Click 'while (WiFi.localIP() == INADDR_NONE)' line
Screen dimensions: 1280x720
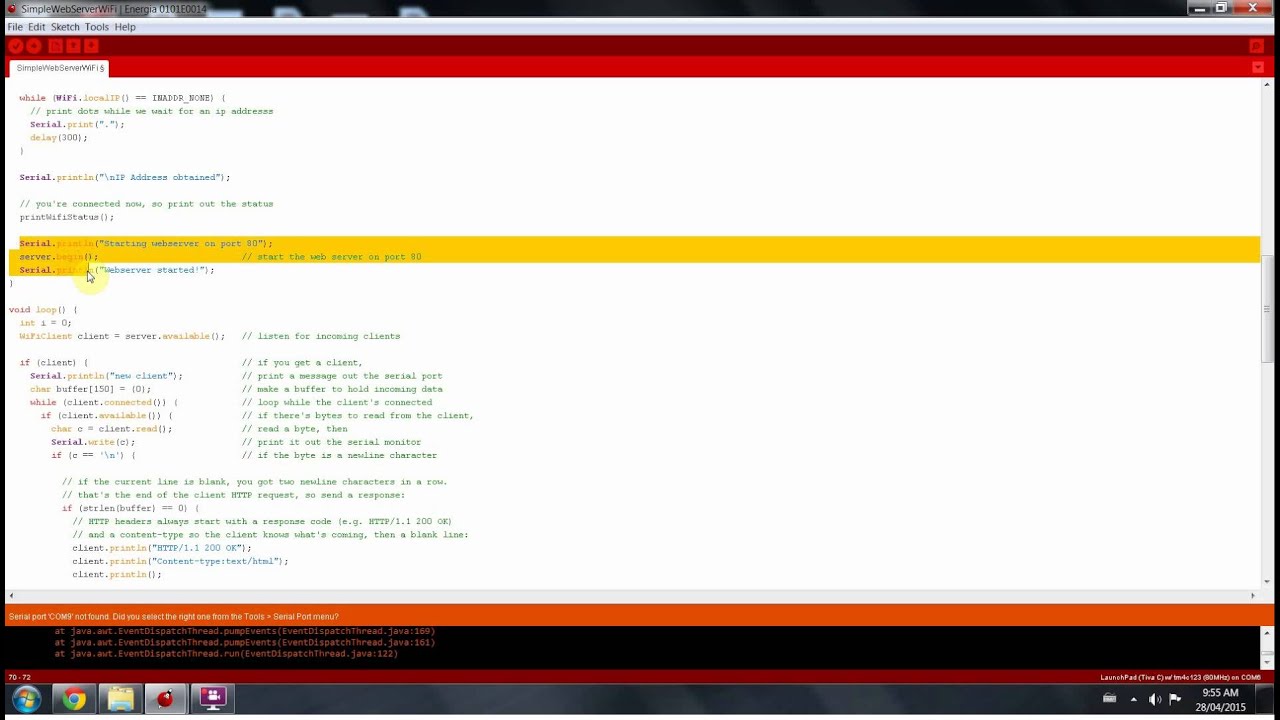[x=122, y=98]
